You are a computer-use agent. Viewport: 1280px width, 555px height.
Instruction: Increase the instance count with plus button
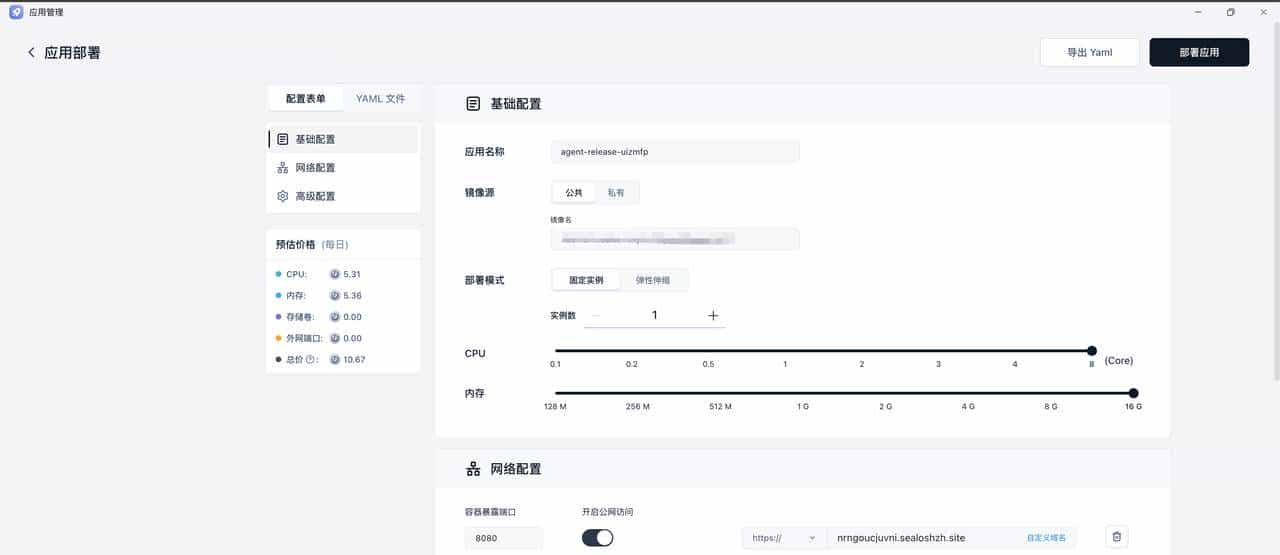click(713, 315)
